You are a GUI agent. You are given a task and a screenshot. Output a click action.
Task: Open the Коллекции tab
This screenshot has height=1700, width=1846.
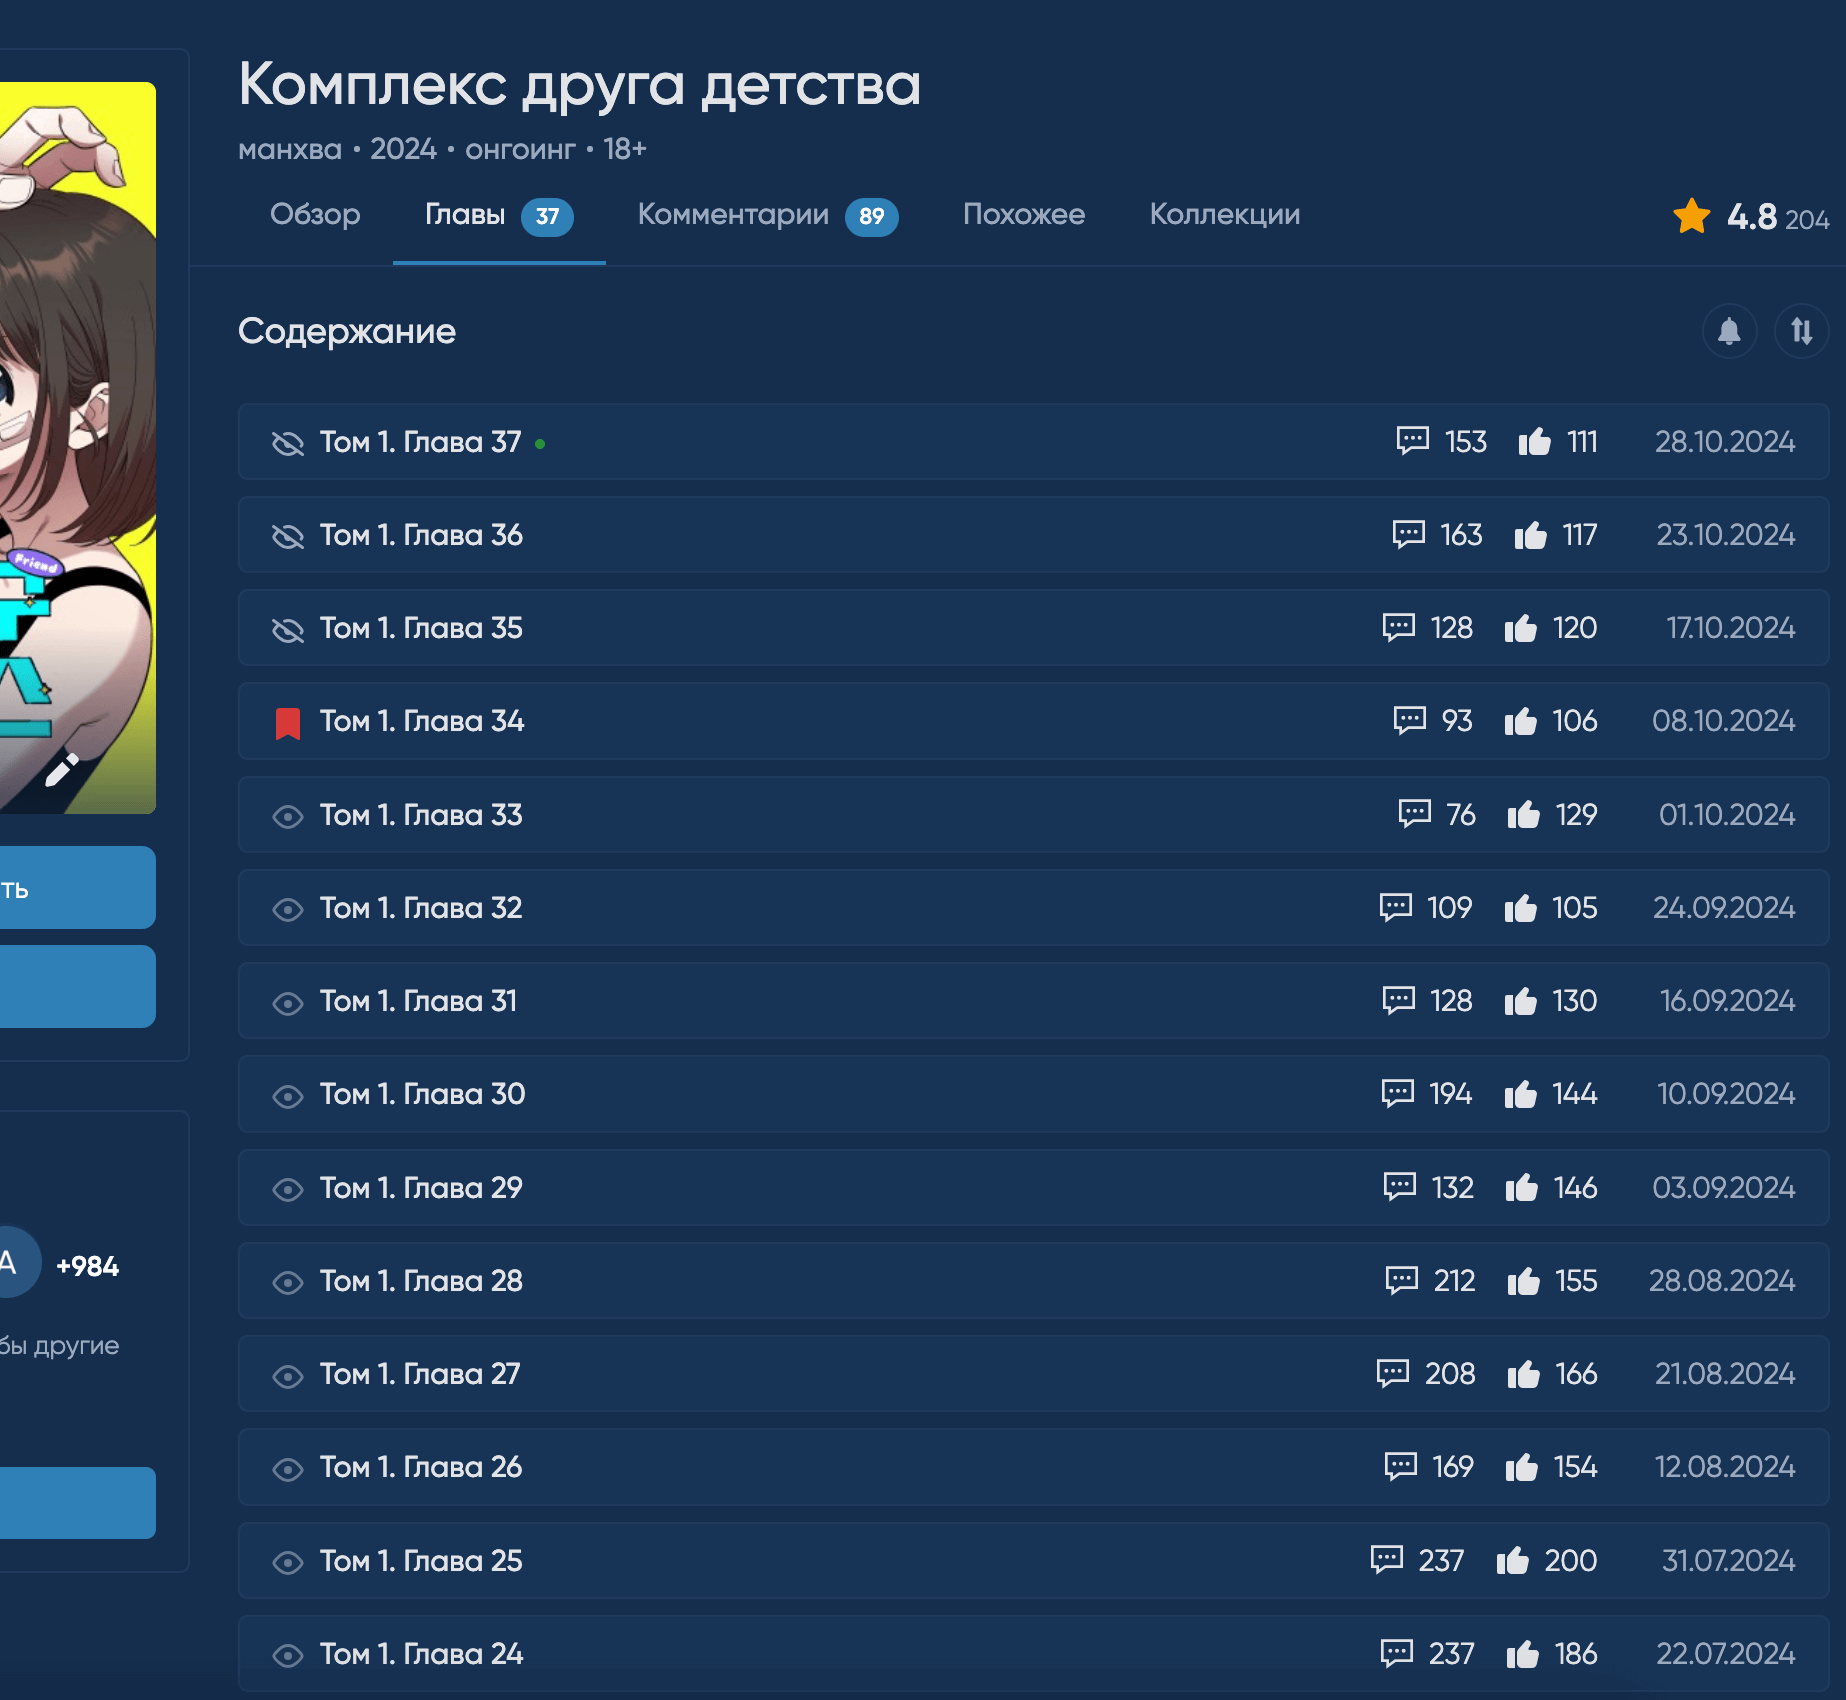coord(1225,214)
